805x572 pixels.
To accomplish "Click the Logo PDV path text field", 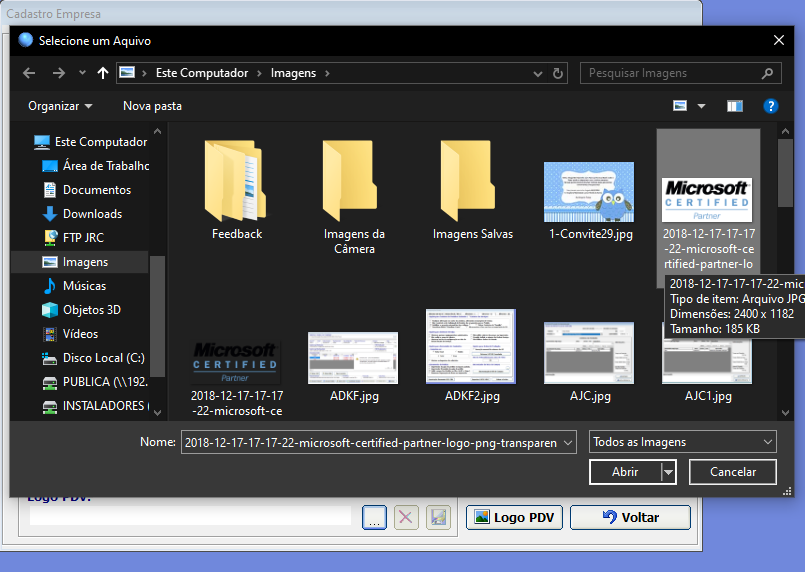I will 190,516.
